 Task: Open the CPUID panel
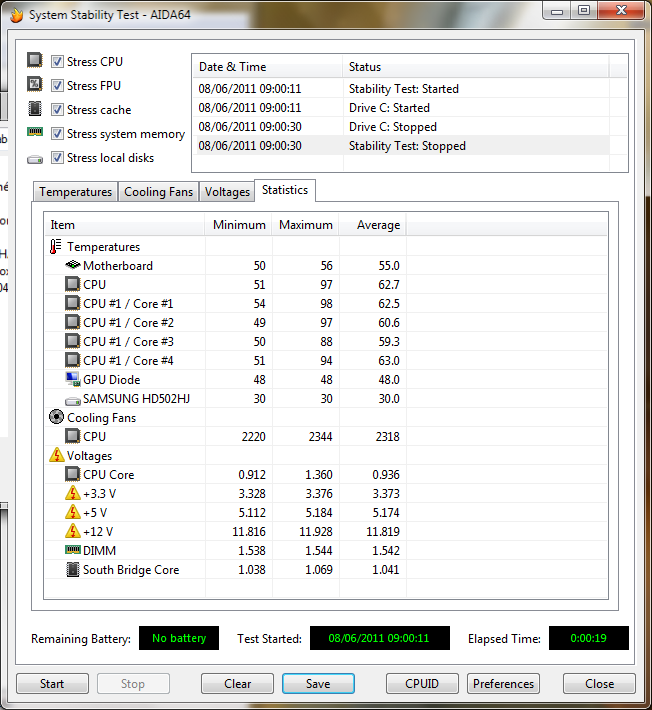[422, 684]
